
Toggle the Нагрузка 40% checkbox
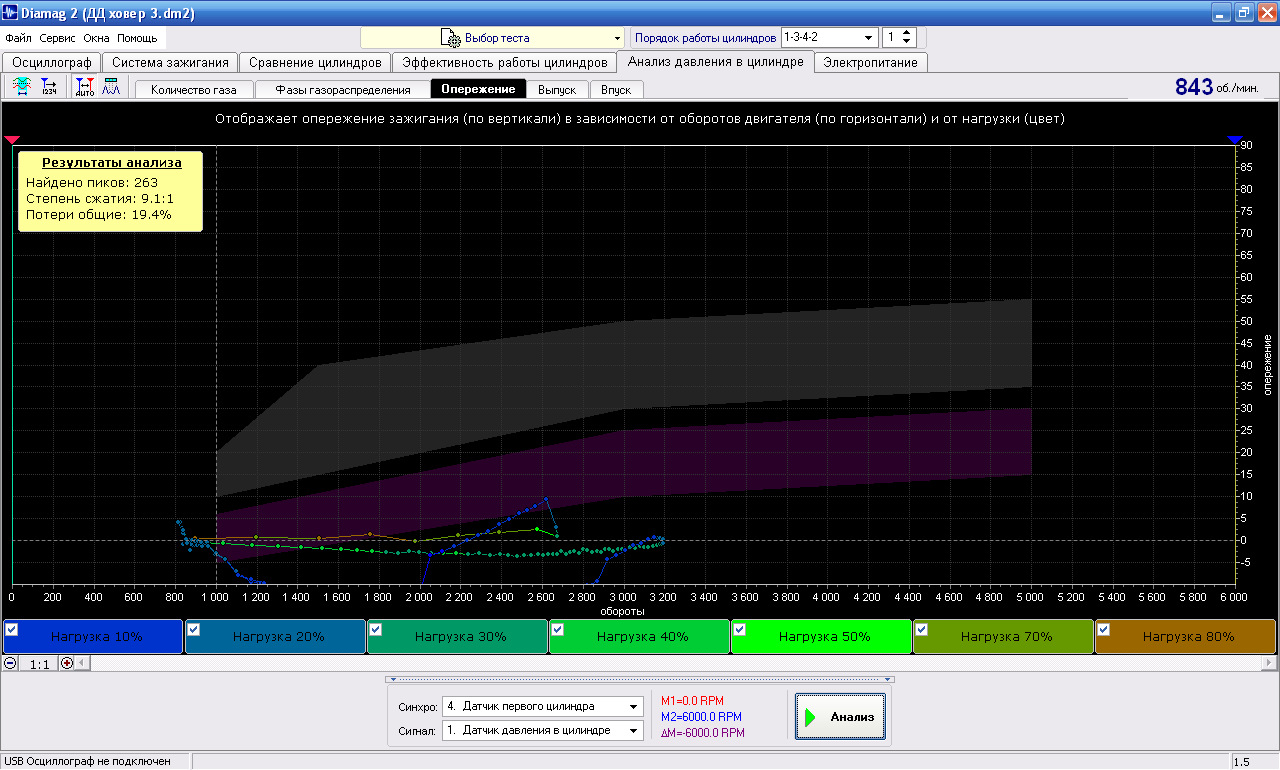click(x=557, y=629)
